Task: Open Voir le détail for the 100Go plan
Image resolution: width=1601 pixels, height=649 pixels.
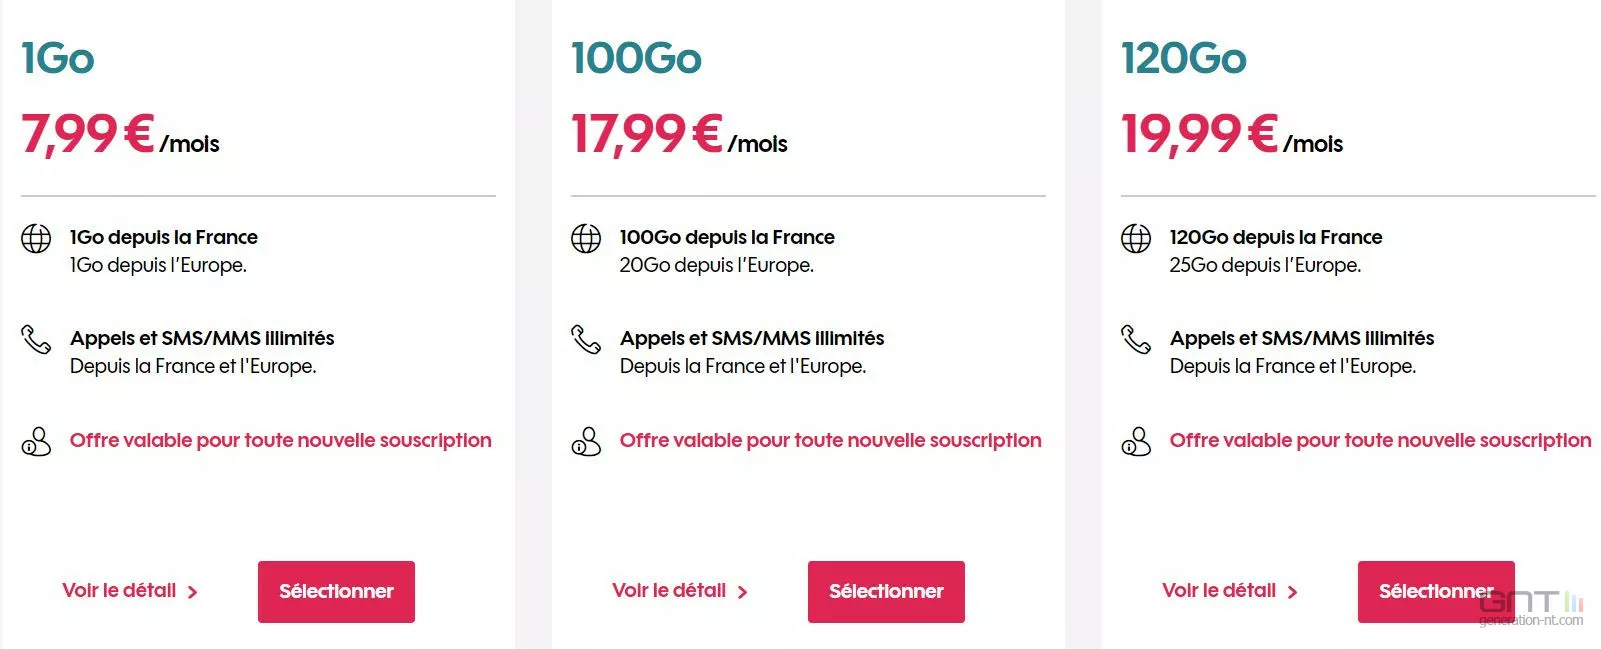Action: (x=669, y=590)
